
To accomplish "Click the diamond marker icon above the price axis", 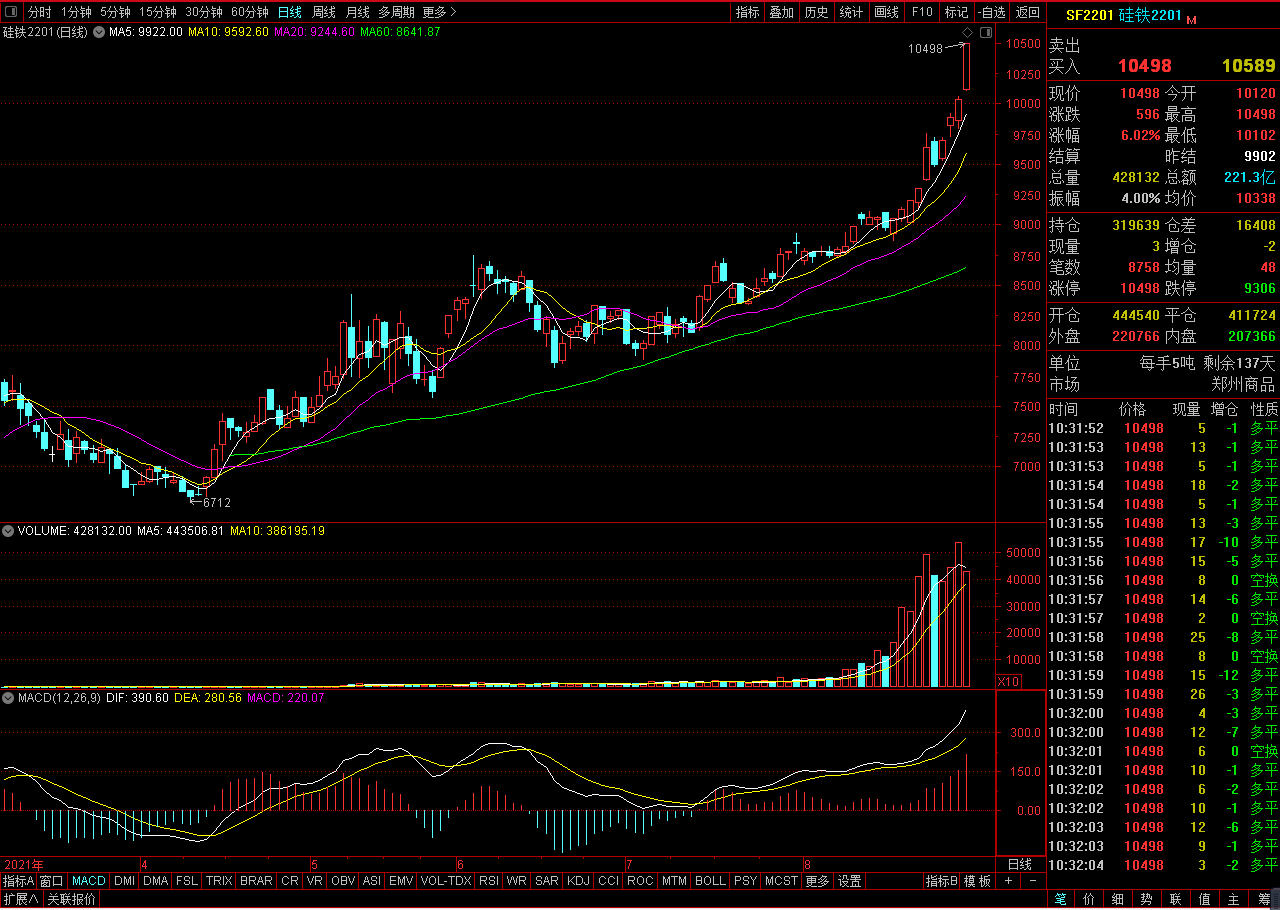I will [968, 33].
